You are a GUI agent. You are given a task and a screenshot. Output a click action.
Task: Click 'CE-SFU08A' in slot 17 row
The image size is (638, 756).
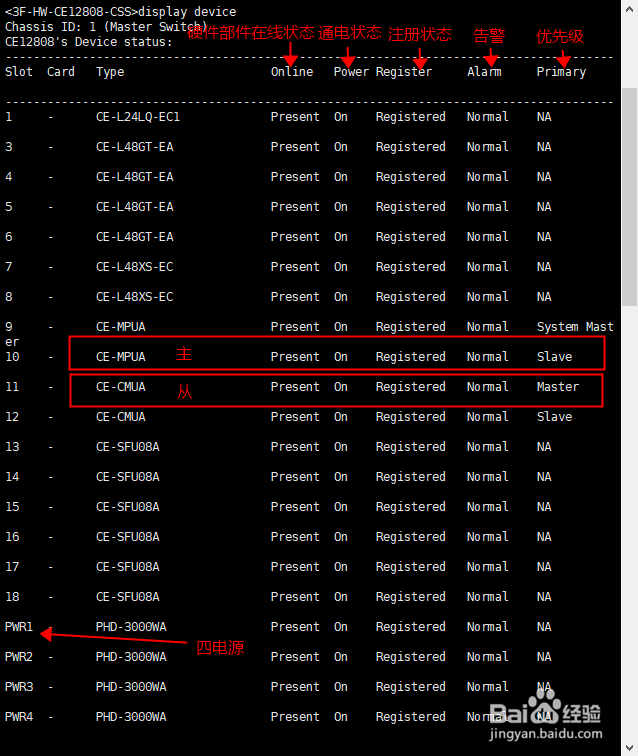click(128, 567)
